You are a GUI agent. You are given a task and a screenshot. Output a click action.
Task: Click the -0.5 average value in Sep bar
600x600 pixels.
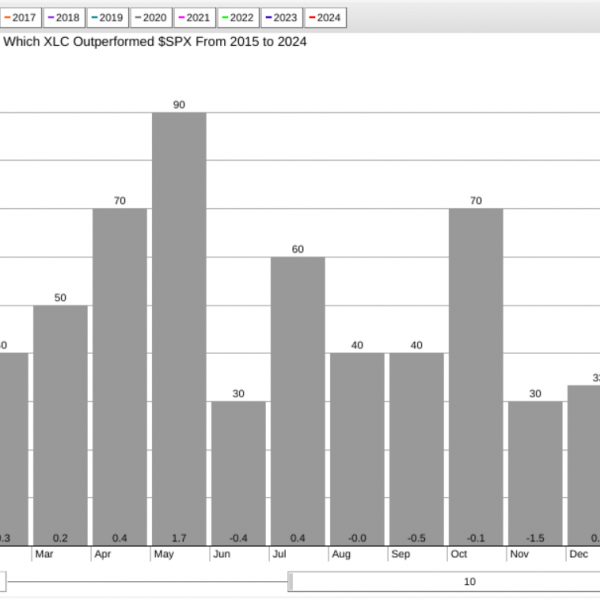[x=416, y=538]
